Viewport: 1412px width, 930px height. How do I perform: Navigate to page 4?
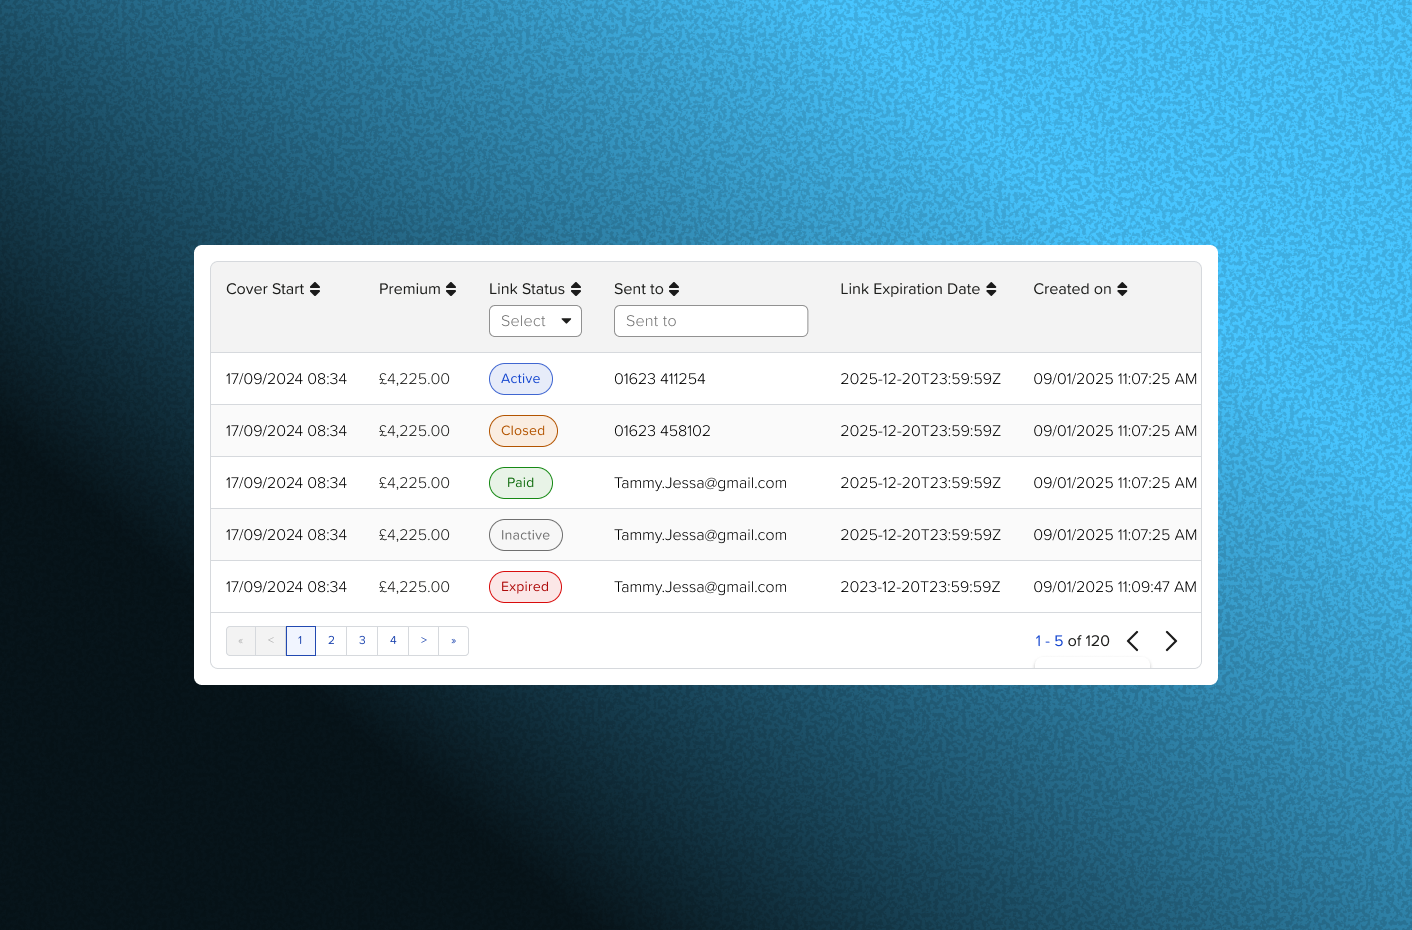tap(393, 640)
